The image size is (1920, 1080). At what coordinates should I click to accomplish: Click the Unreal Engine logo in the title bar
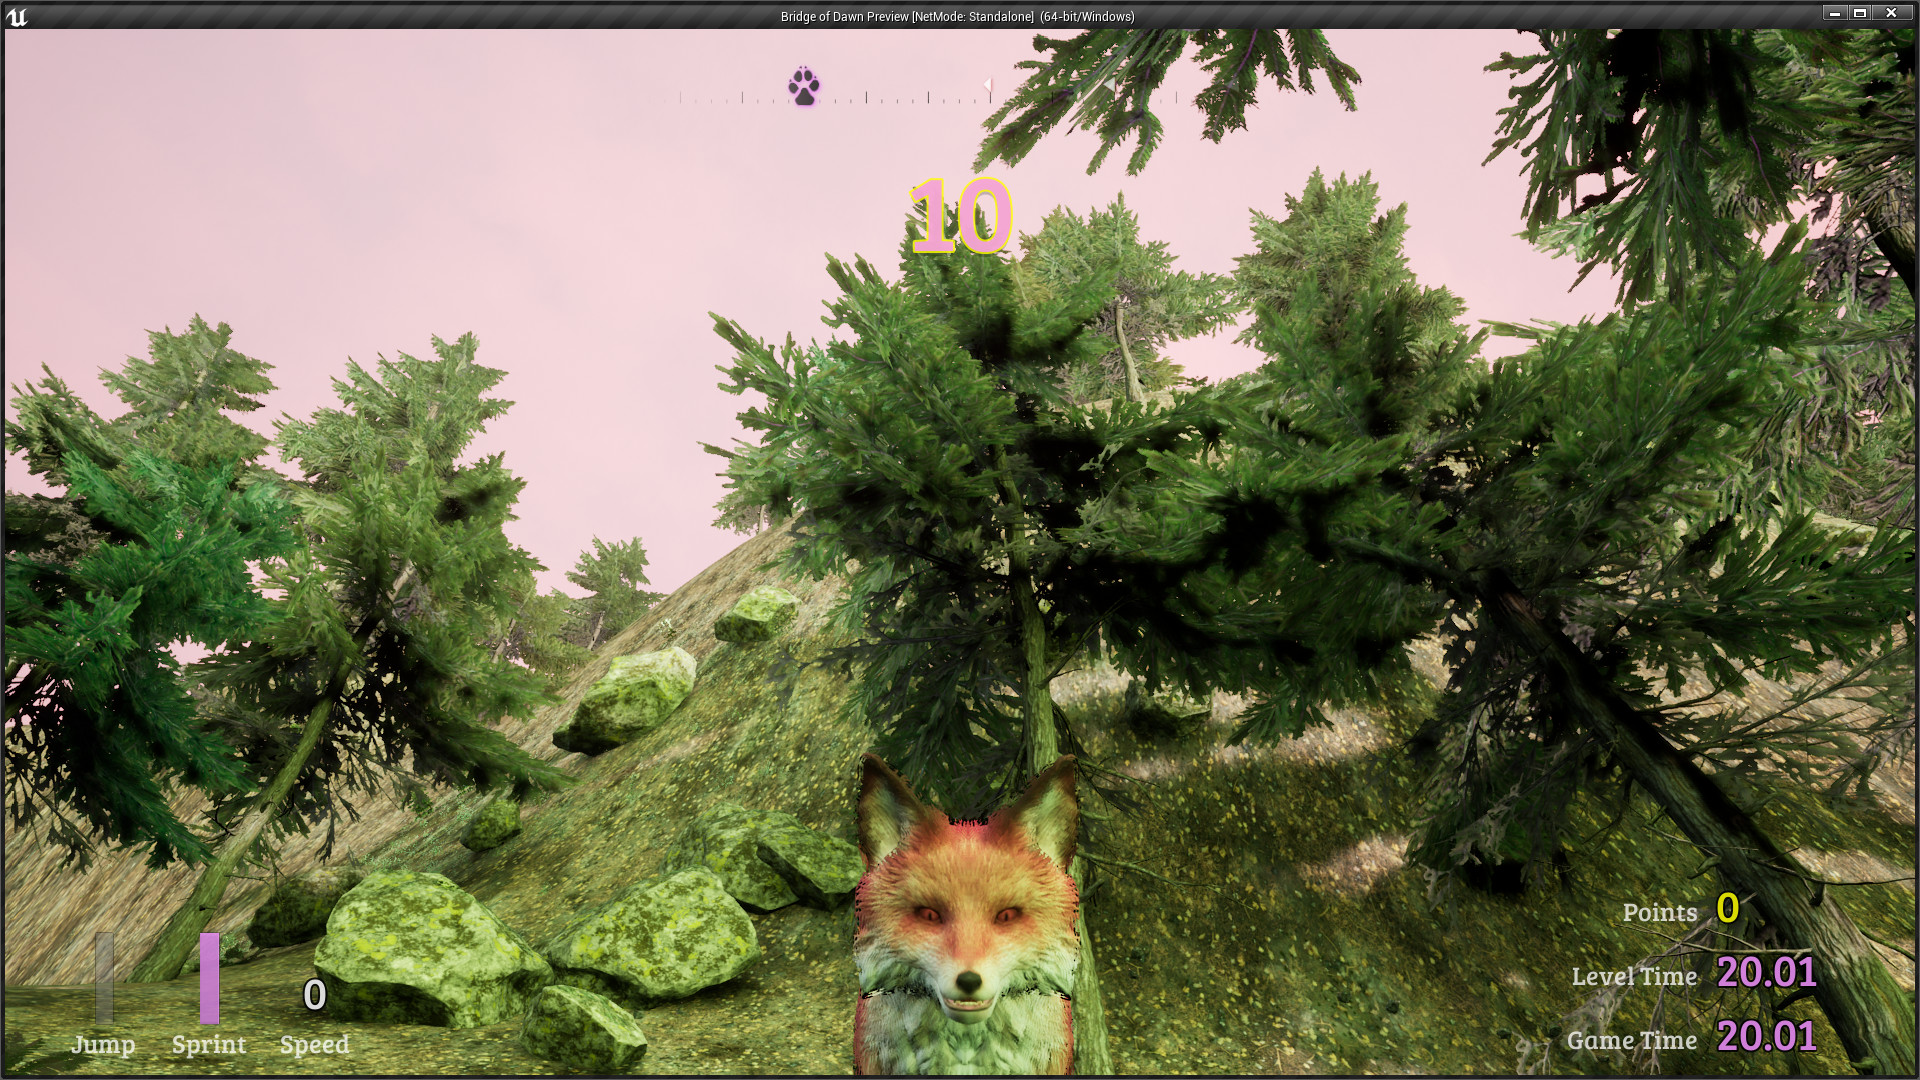click(20, 17)
